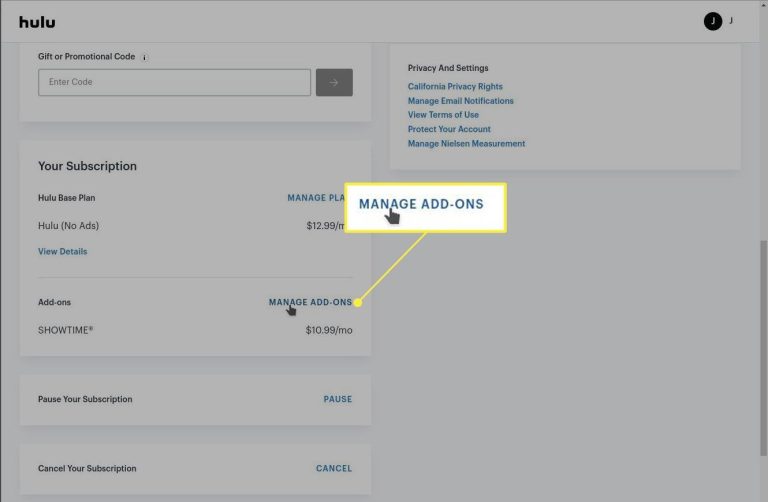Click info icon beside Gift or Promotional Code
The height and width of the screenshot is (502, 768).
[145, 57]
